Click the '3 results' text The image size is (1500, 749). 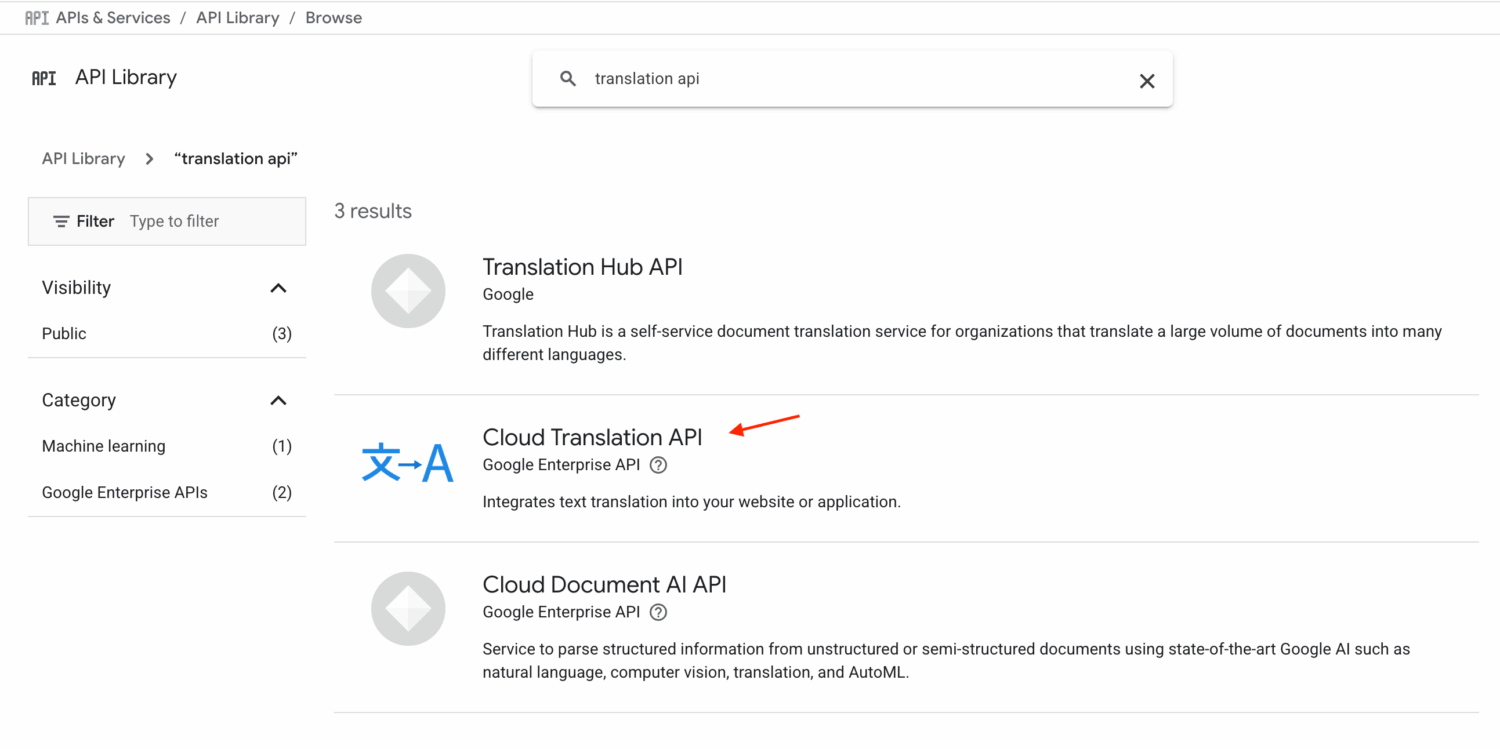[x=373, y=211]
